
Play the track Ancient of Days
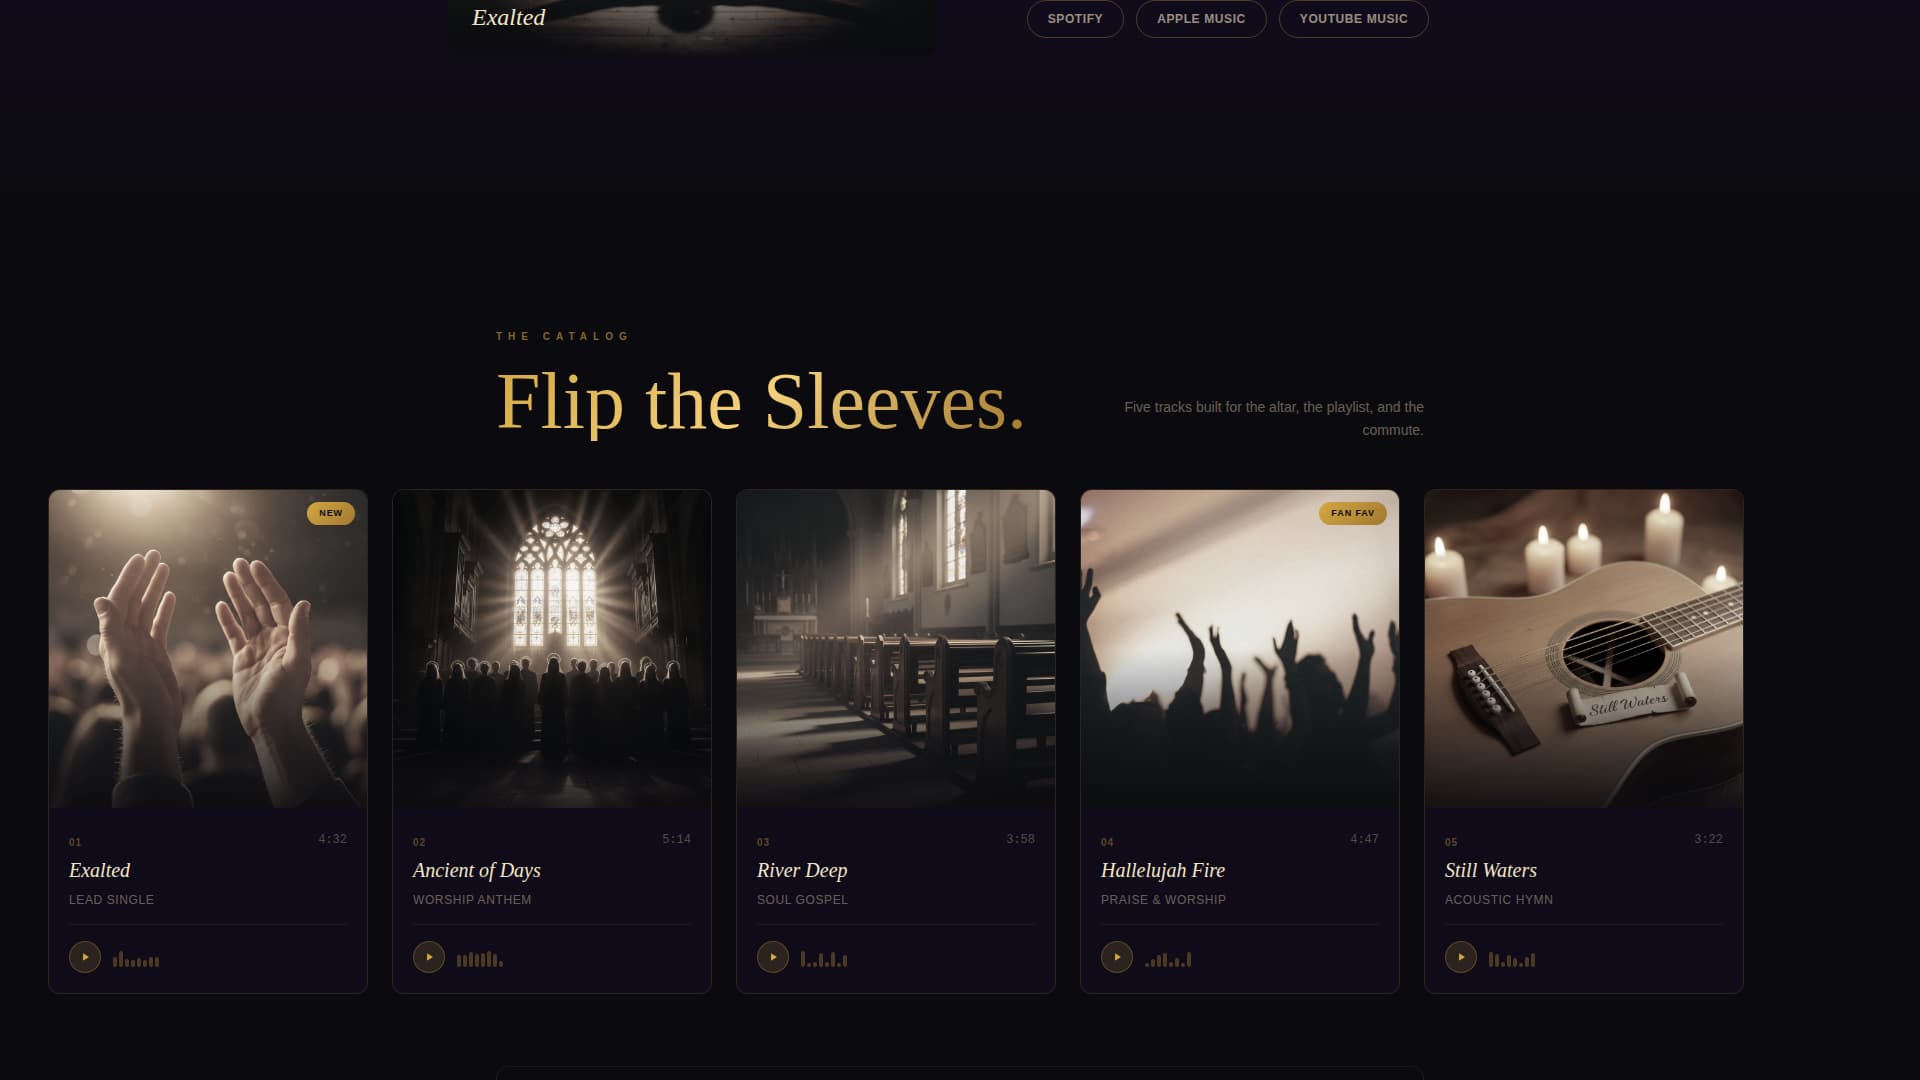tap(429, 957)
